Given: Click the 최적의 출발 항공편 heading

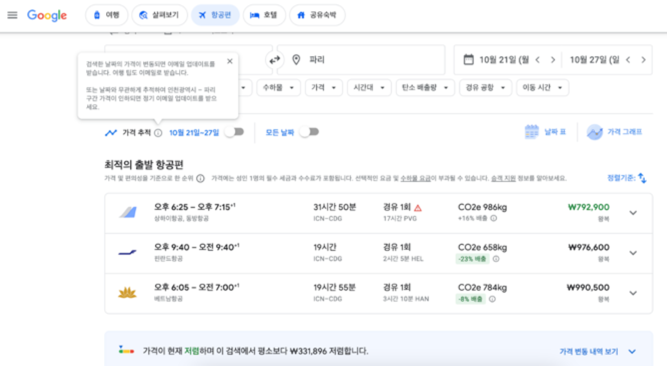Looking at the screenshot, I should click(144, 165).
